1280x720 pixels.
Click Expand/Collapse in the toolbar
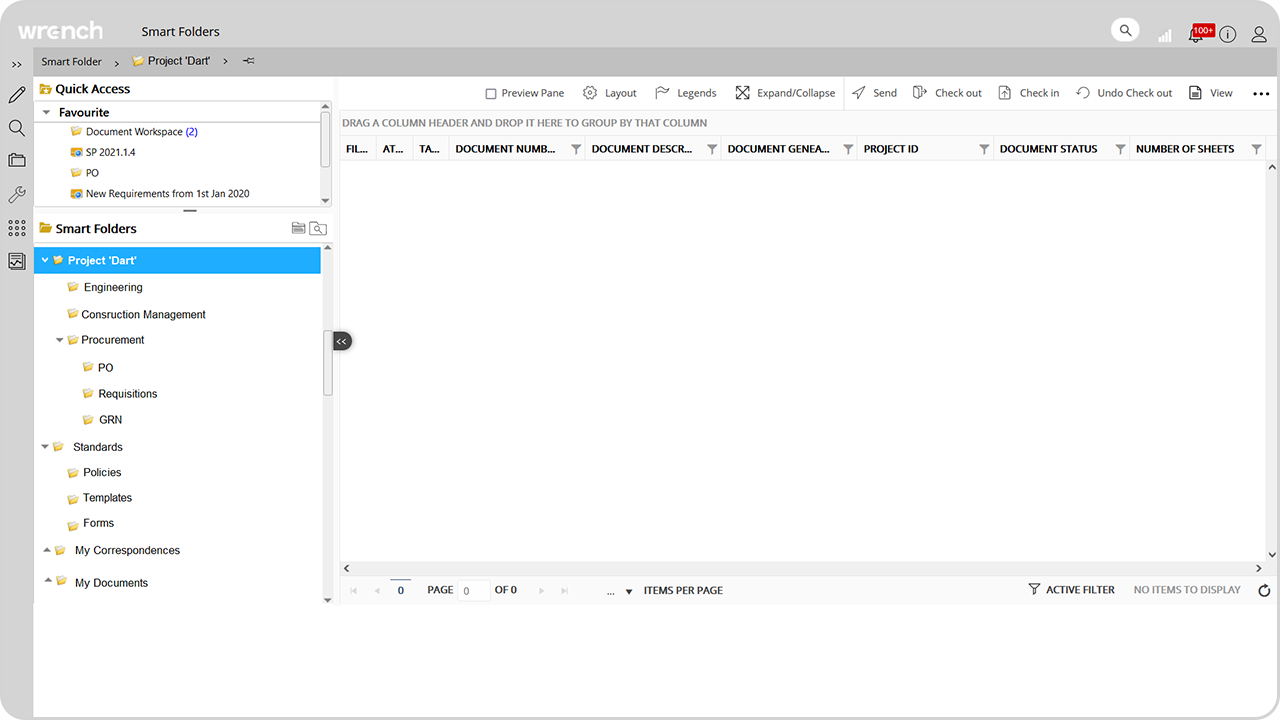[x=785, y=93]
